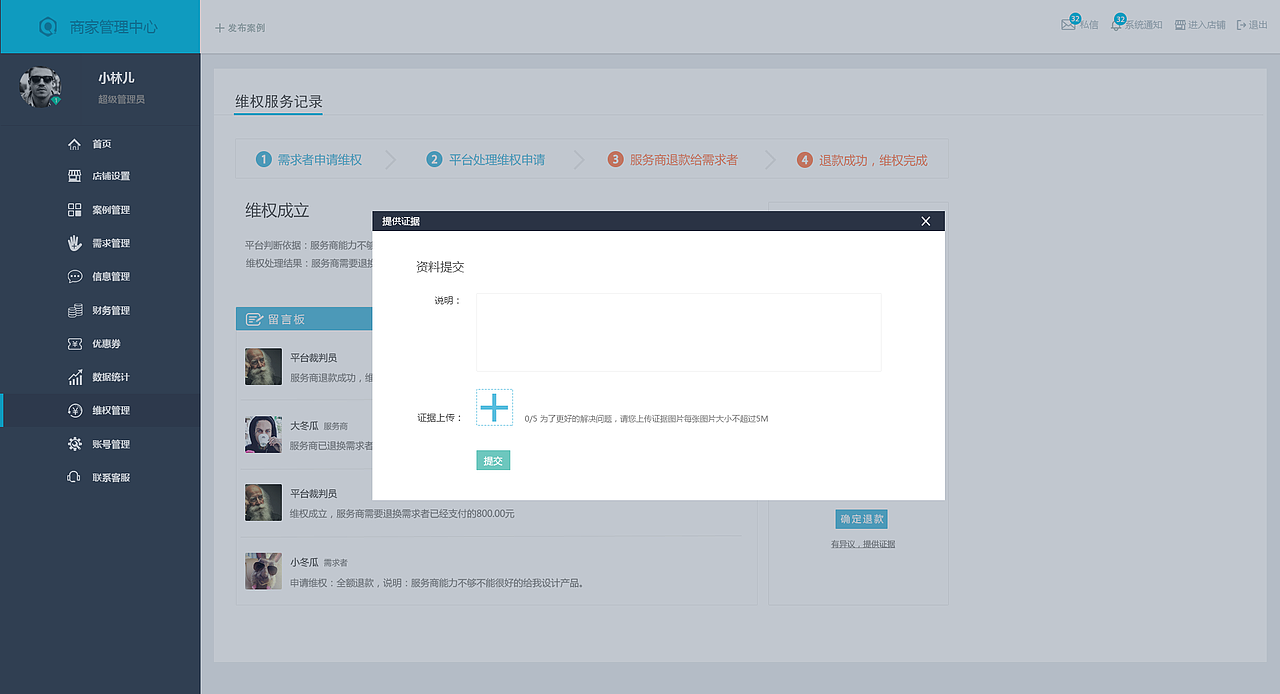The image size is (1280, 694).
Task: Click the 商家管理中心 title text
Action: click(113, 27)
